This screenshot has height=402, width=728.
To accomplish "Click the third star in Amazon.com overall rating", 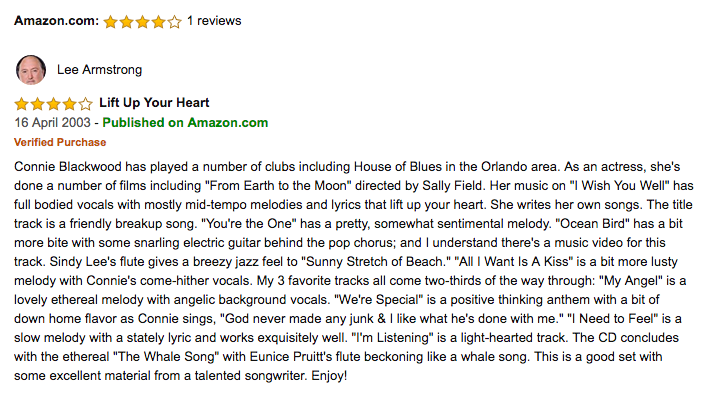I will (x=143, y=22).
